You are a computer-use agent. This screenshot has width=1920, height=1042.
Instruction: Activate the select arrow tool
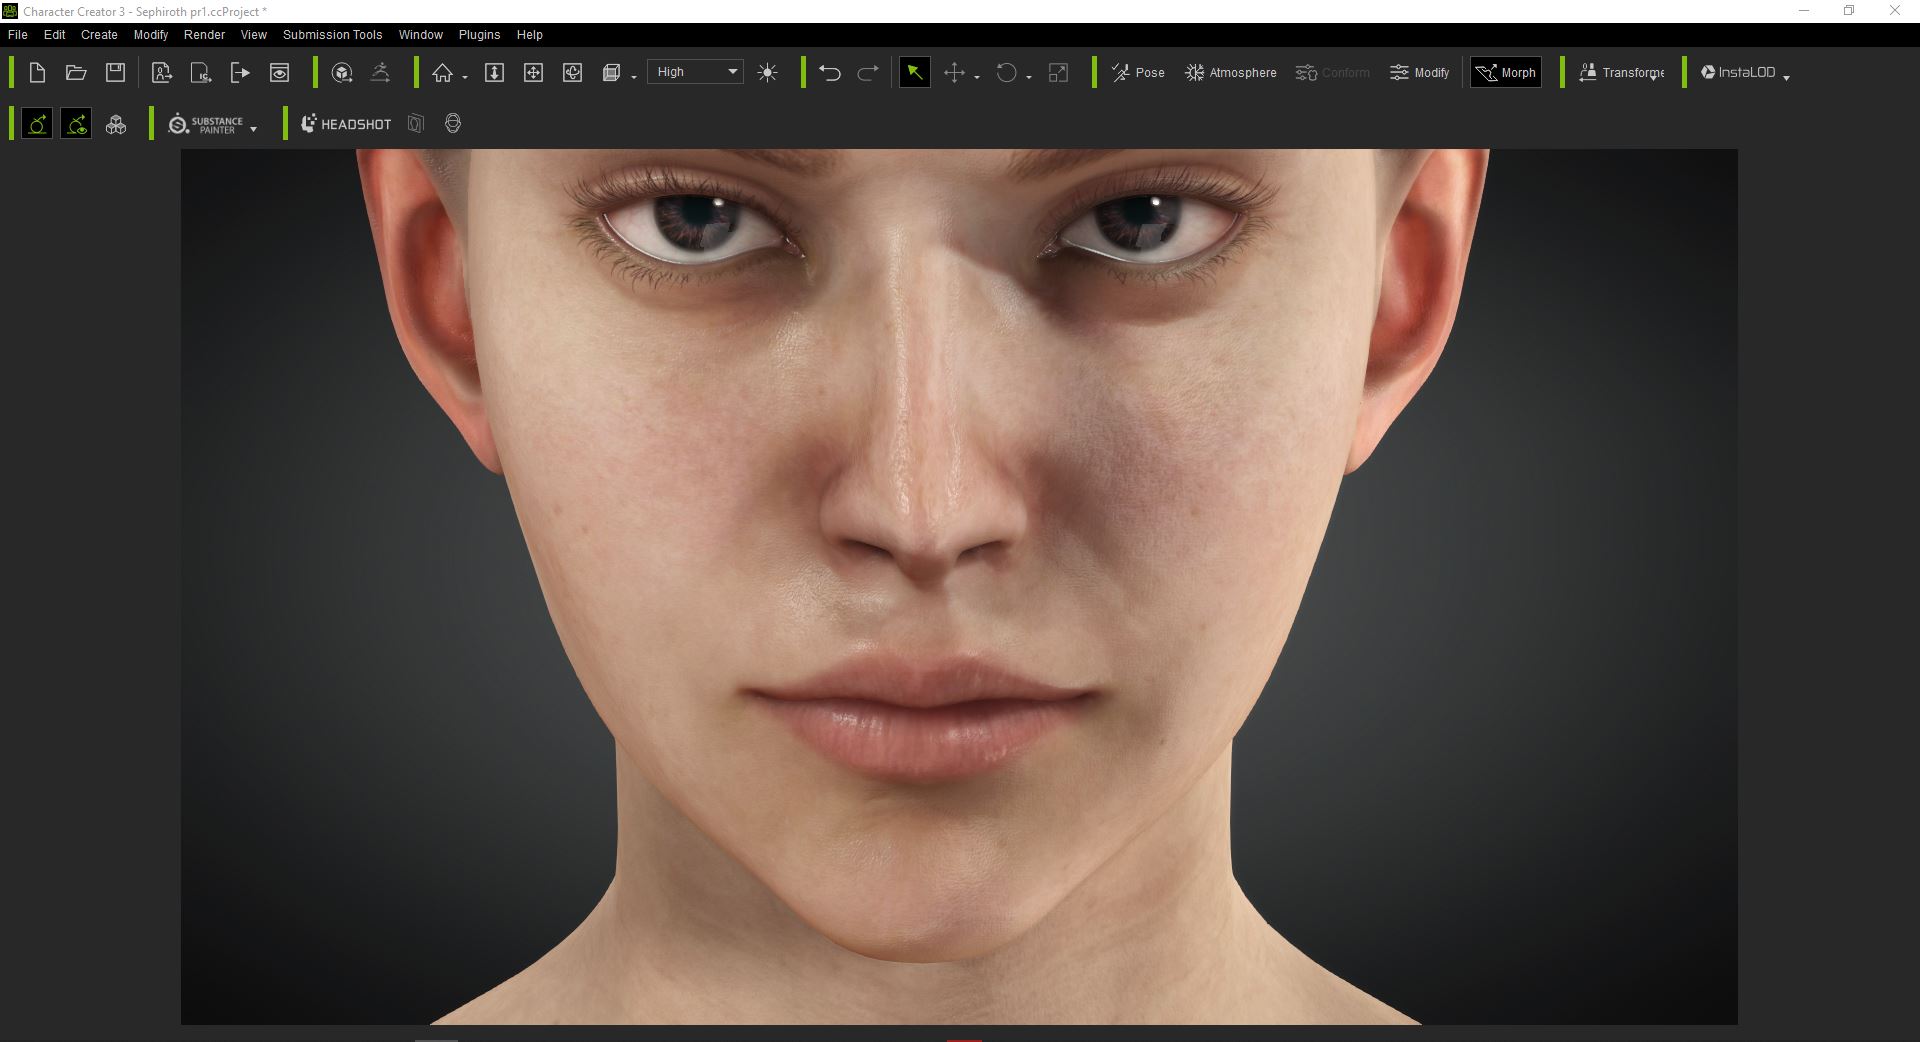tap(914, 72)
